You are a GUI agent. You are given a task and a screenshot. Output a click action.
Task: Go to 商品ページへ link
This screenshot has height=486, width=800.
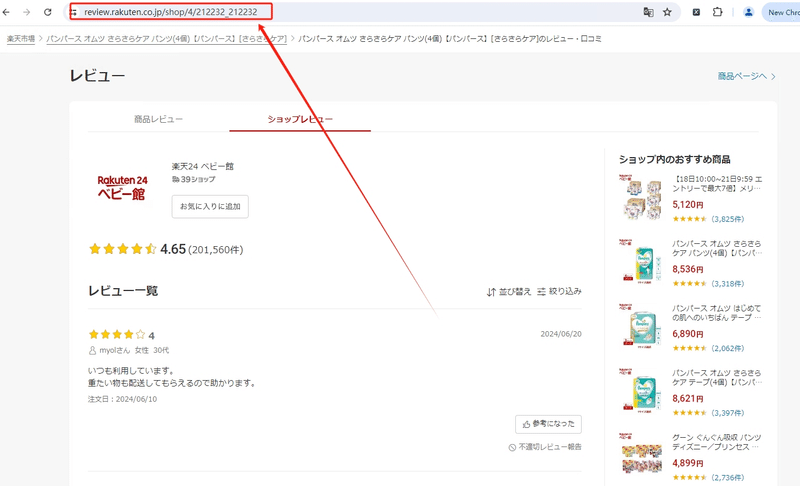point(746,76)
